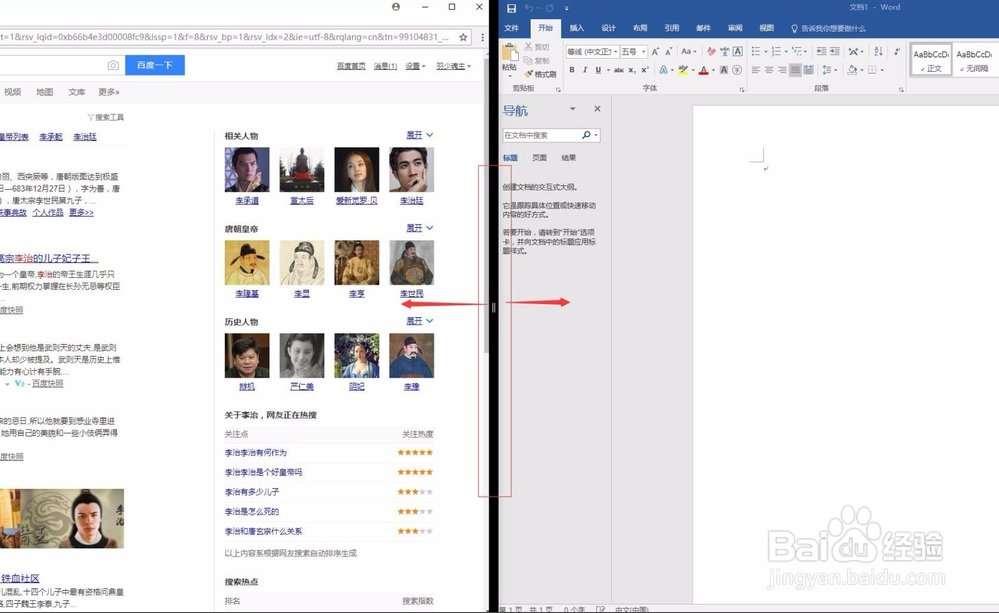Open the 李世民 portrait thumbnail
Viewport: 999px width, 613px height.
click(x=412, y=263)
